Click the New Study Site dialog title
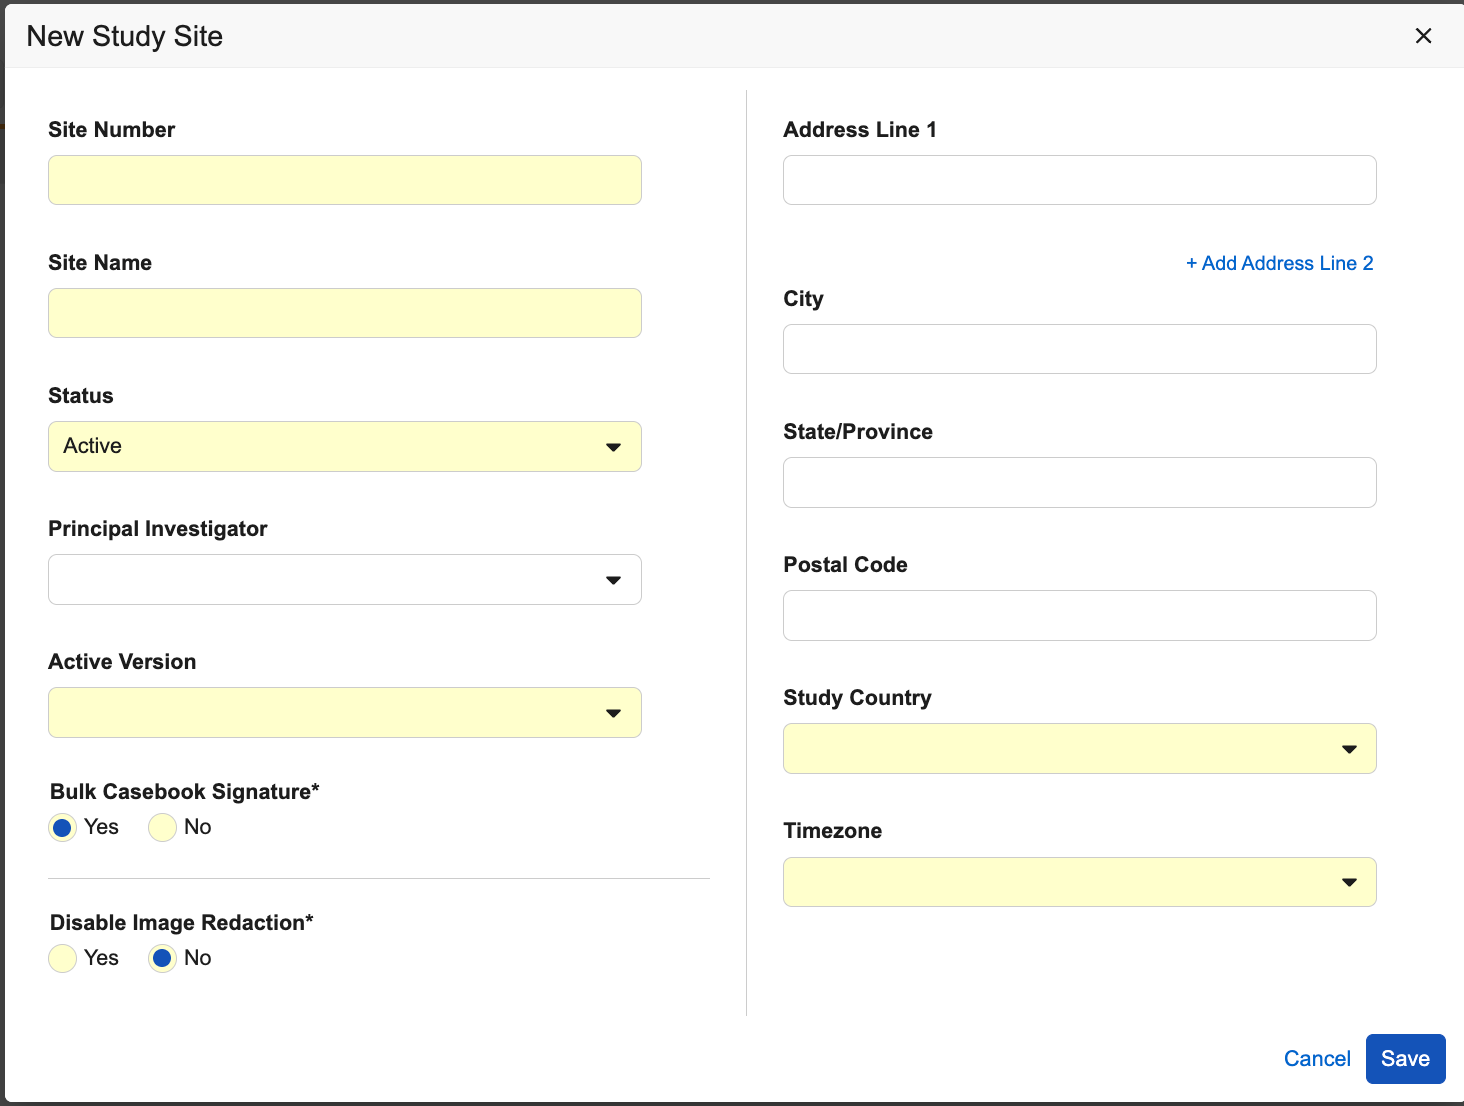Screen dimensions: 1464x1106 pyautogui.click(x=125, y=36)
